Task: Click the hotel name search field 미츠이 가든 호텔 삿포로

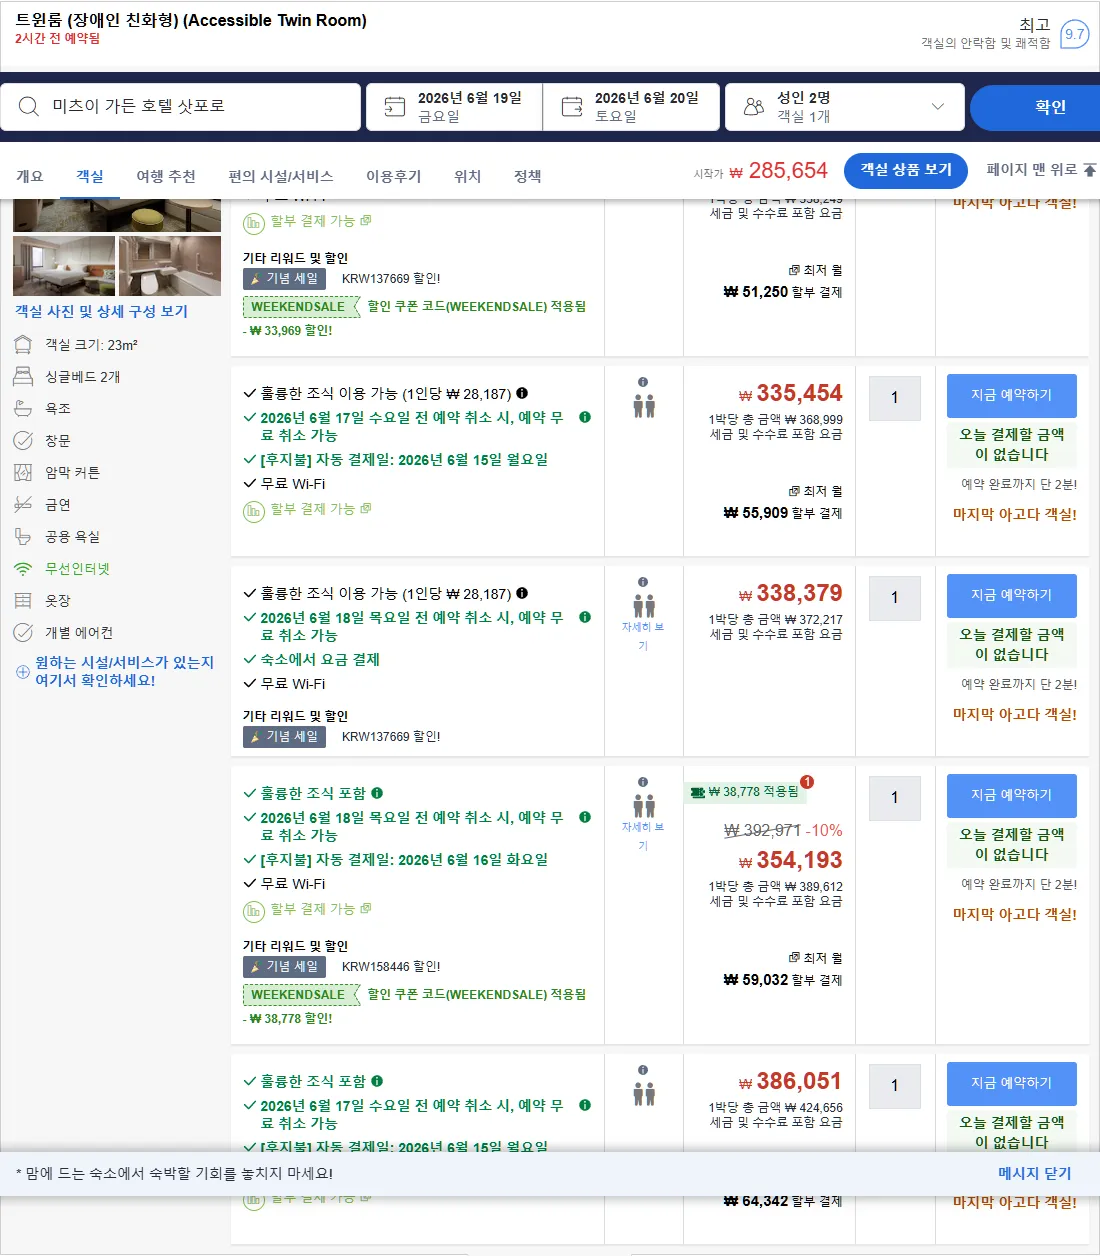Action: (181, 107)
